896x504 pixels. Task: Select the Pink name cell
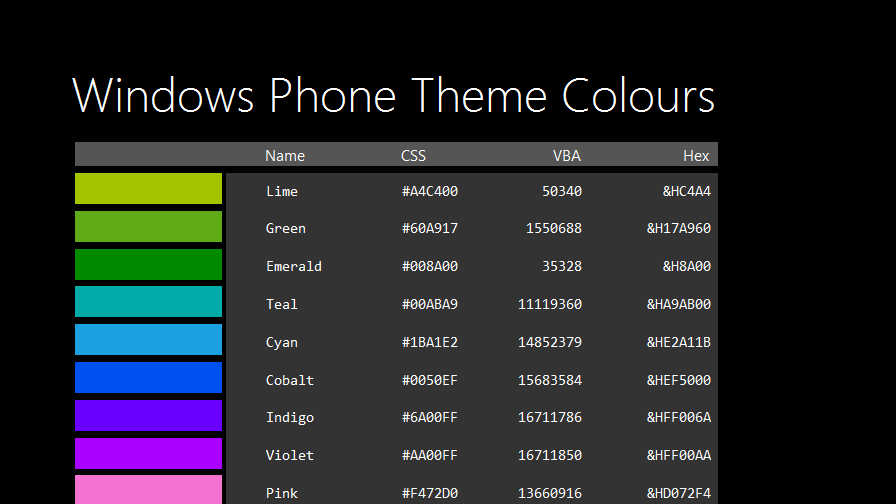pyautogui.click(x=282, y=493)
